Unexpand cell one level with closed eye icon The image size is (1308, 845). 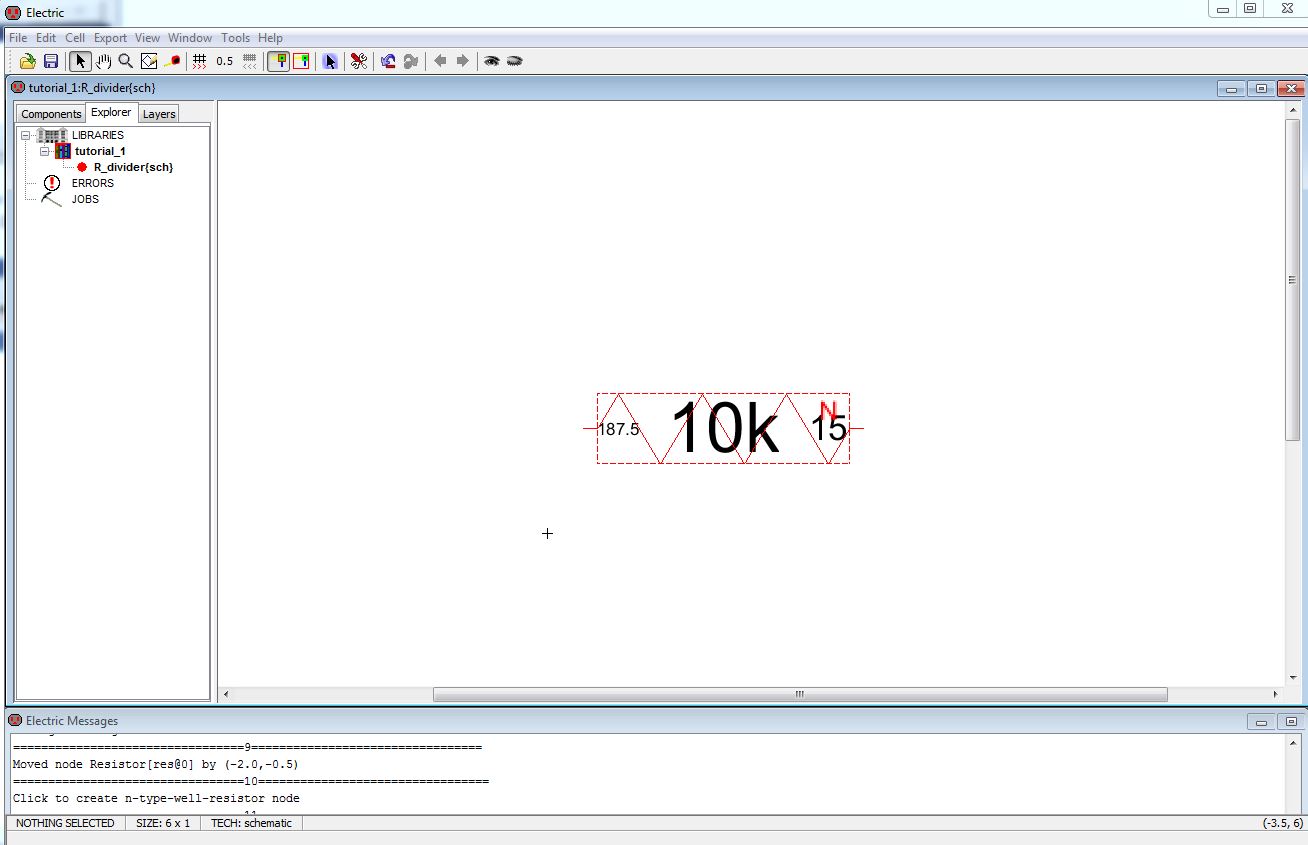[514, 61]
